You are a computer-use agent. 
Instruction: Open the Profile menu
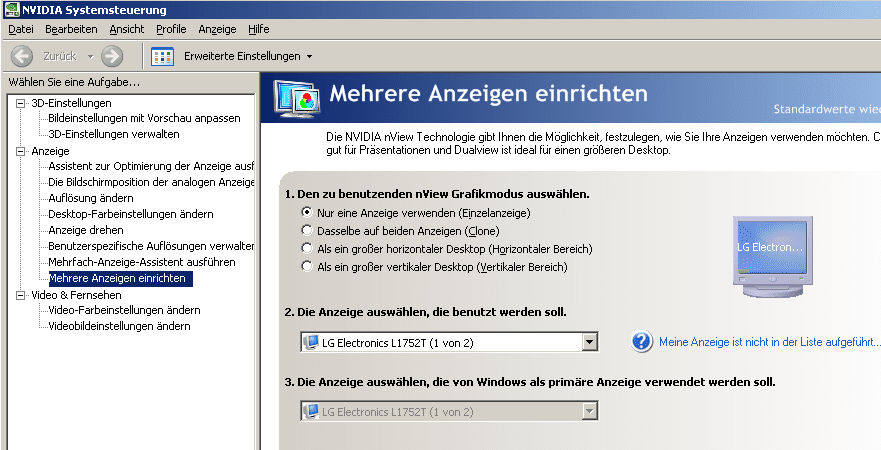171,29
